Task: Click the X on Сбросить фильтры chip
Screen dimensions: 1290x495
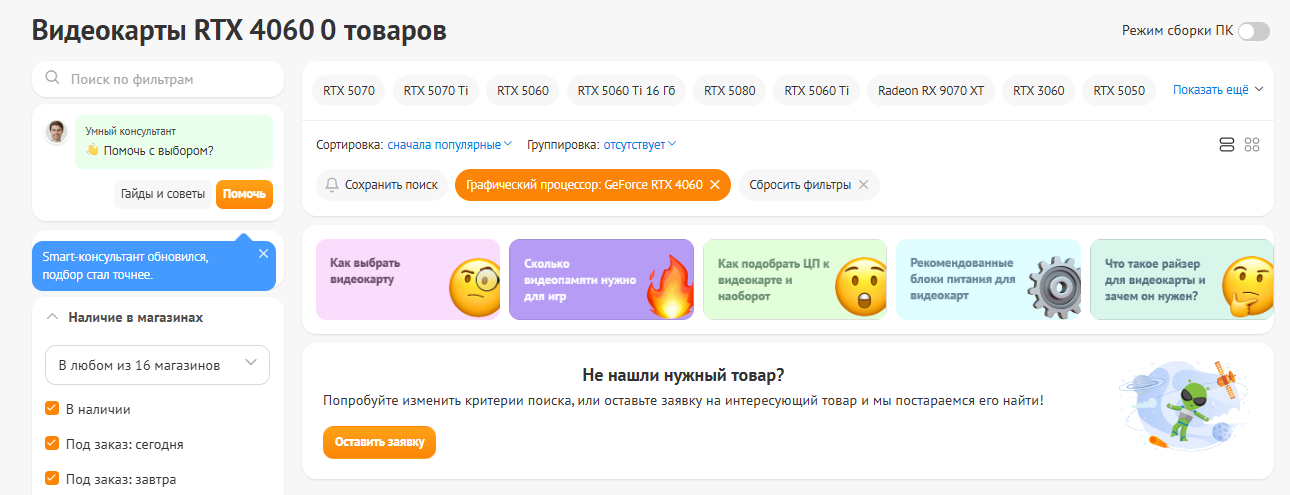Action: [x=863, y=185]
